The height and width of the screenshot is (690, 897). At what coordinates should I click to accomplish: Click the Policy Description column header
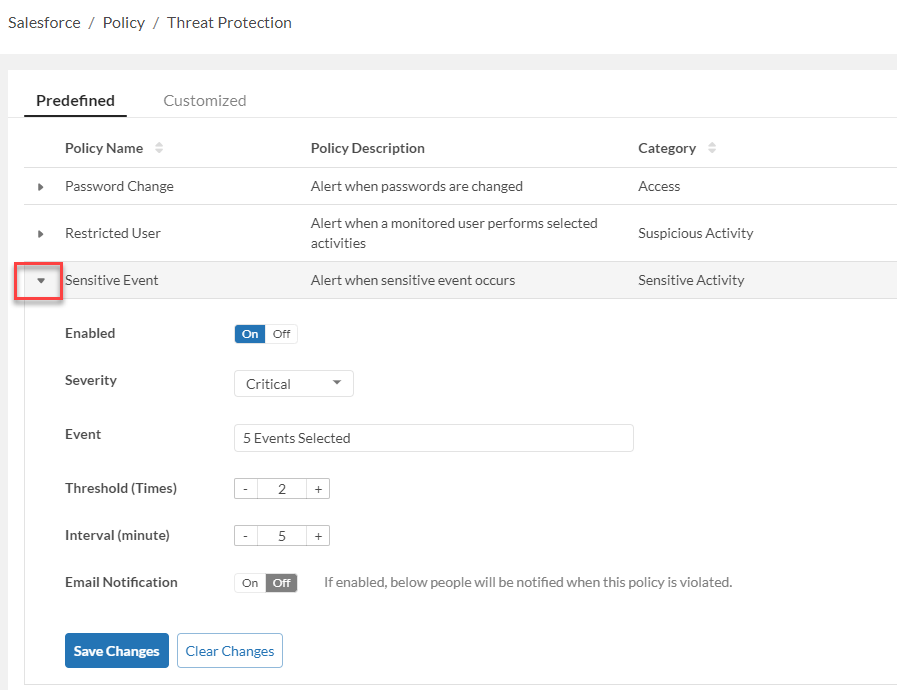(368, 148)
